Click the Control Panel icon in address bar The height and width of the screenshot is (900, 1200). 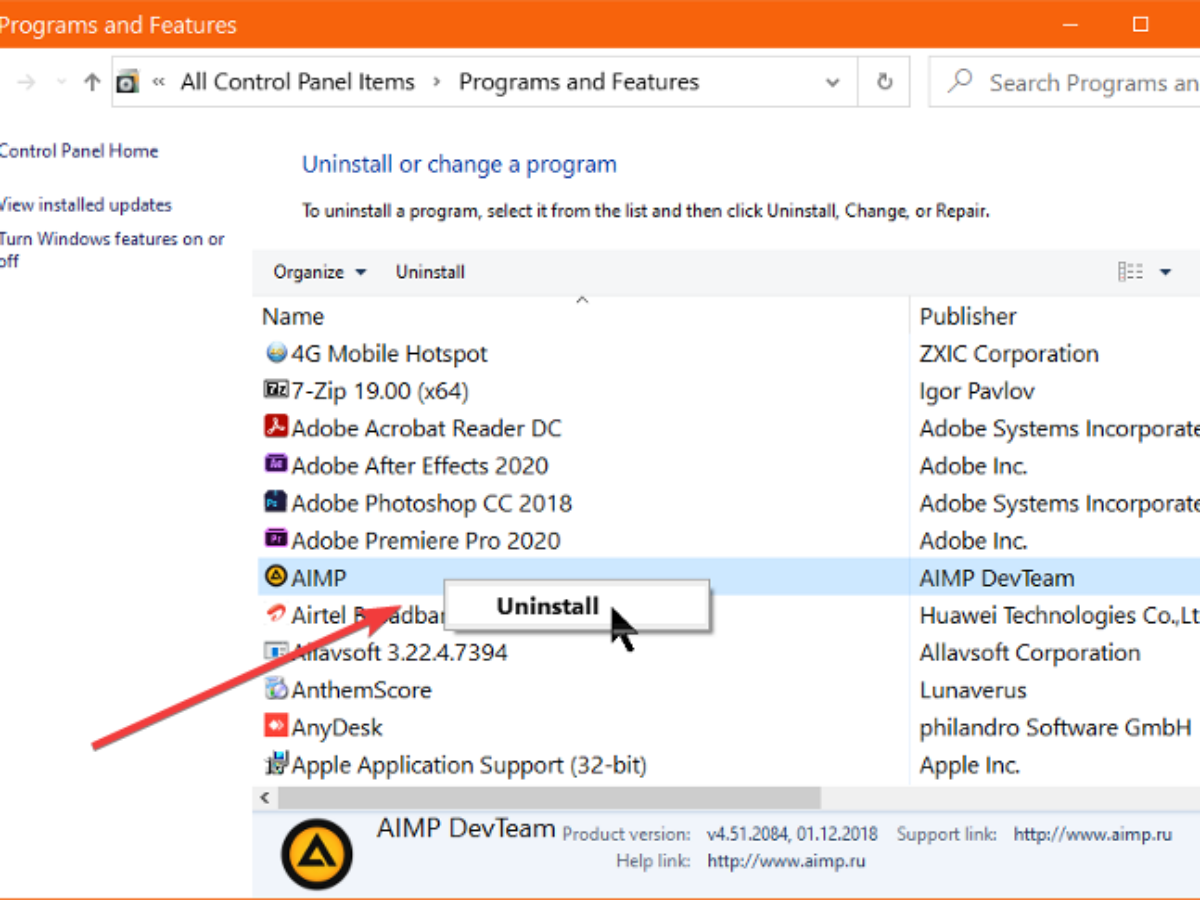tap(127, 82)
